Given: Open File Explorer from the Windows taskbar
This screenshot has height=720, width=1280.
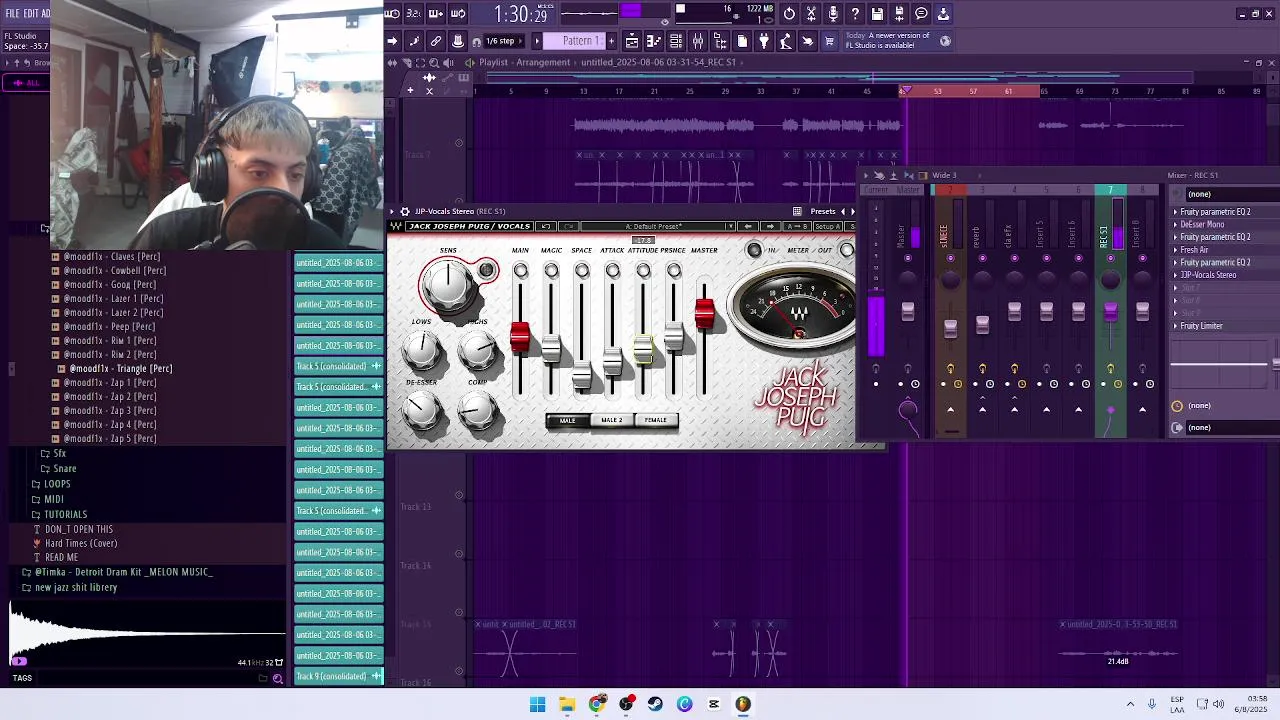Looking at the screenshot, I should [x=567, y=704].
